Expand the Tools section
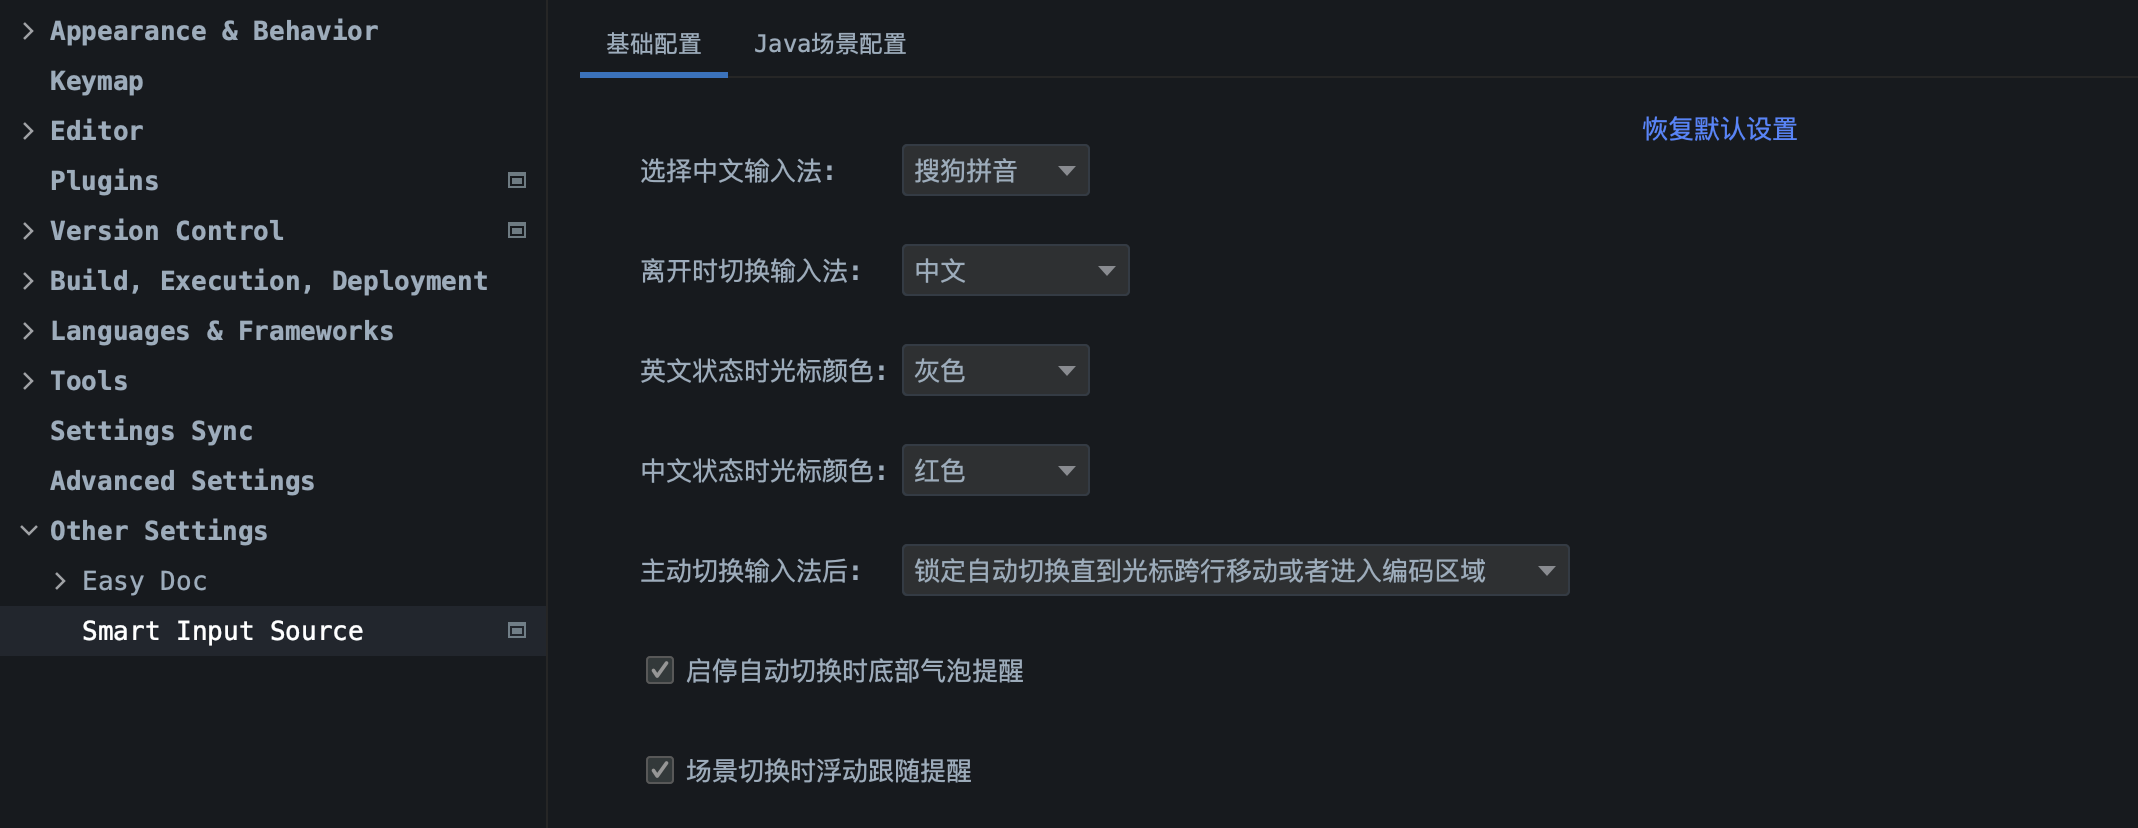The width and height of the screenshot is (2138, 828). point(27,380)
